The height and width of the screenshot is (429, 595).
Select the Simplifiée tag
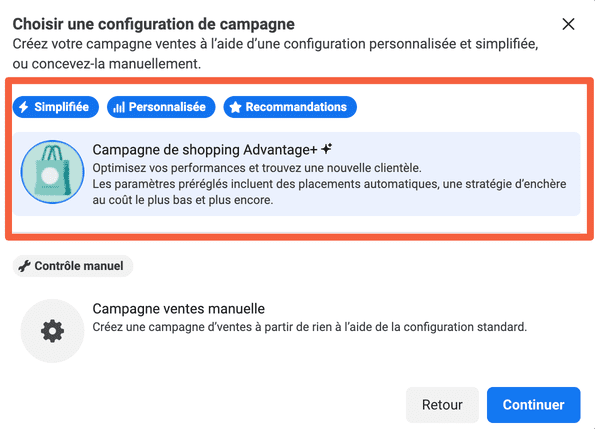pyautogui.click(x=56, y=107)
